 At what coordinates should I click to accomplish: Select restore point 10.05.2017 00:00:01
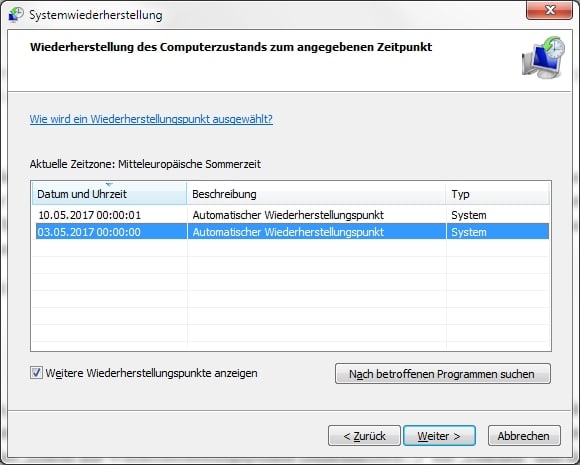[x=292, y=215]
